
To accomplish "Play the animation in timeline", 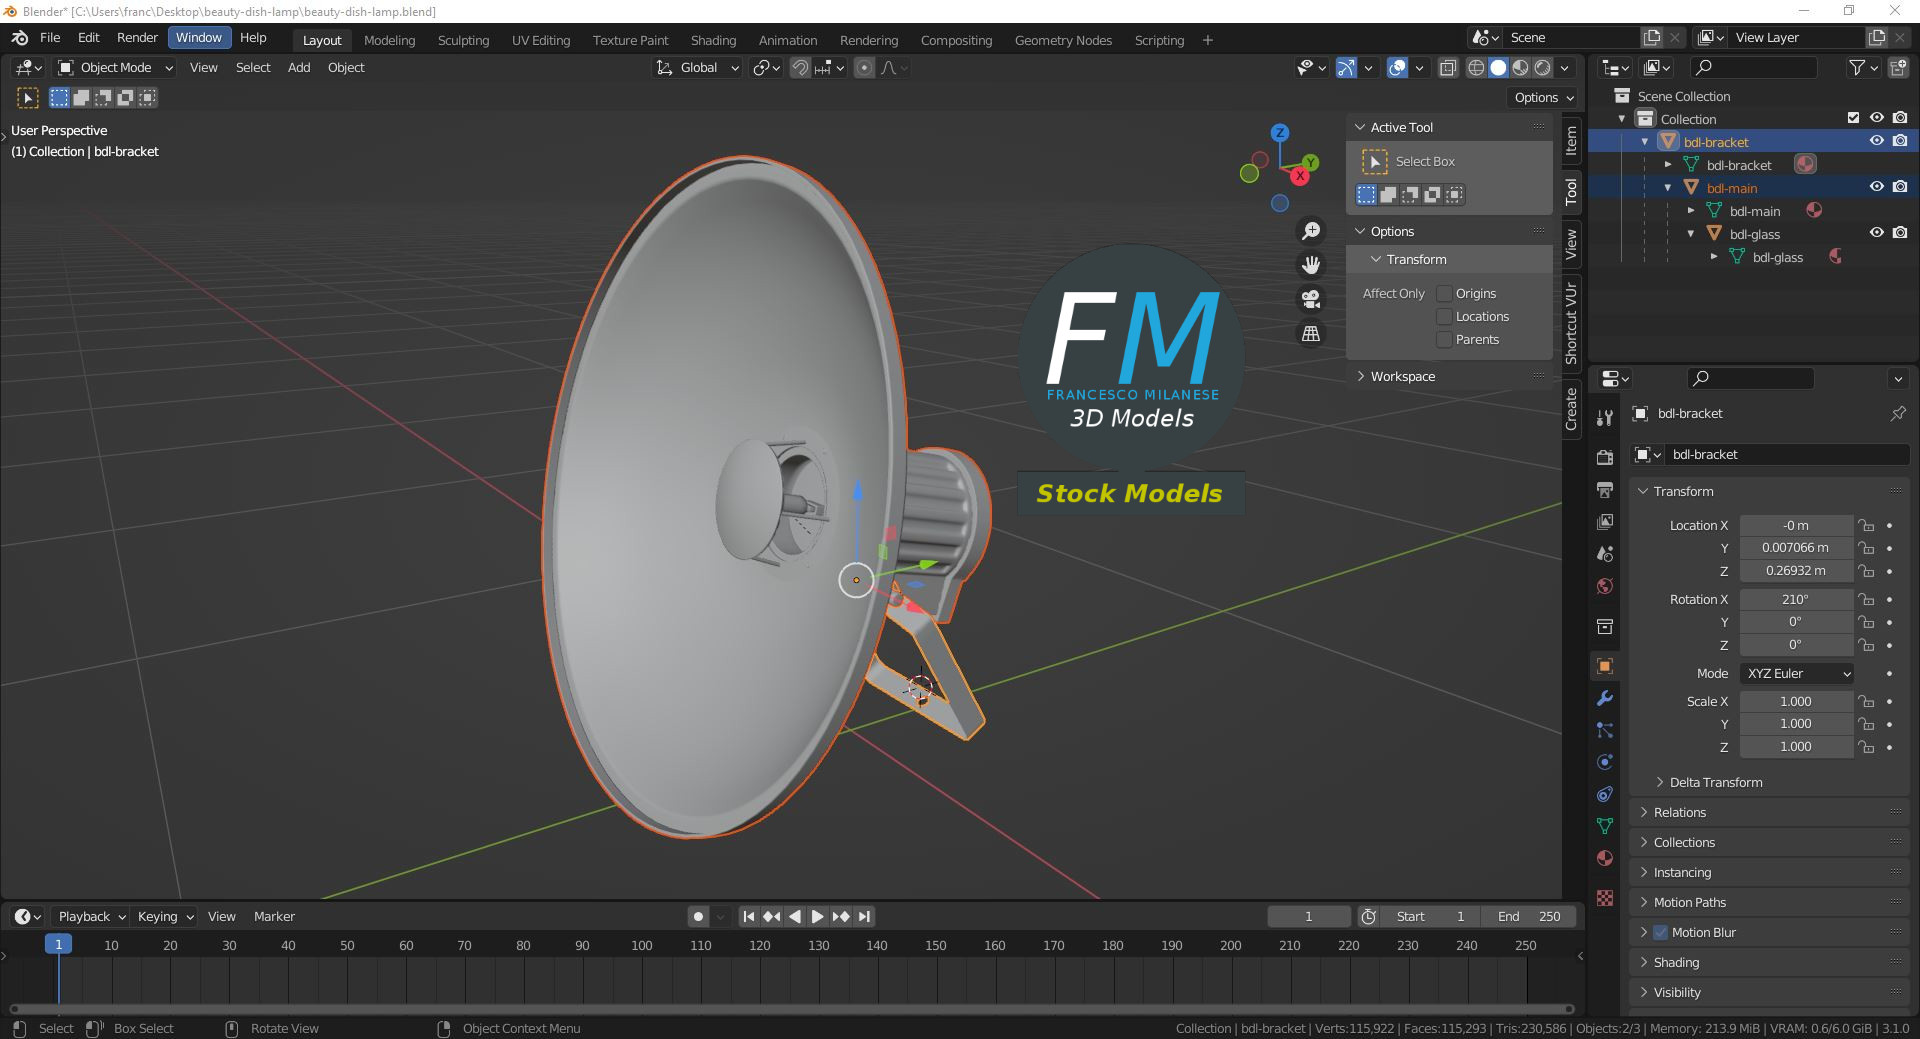I will [x=817, y=917].
